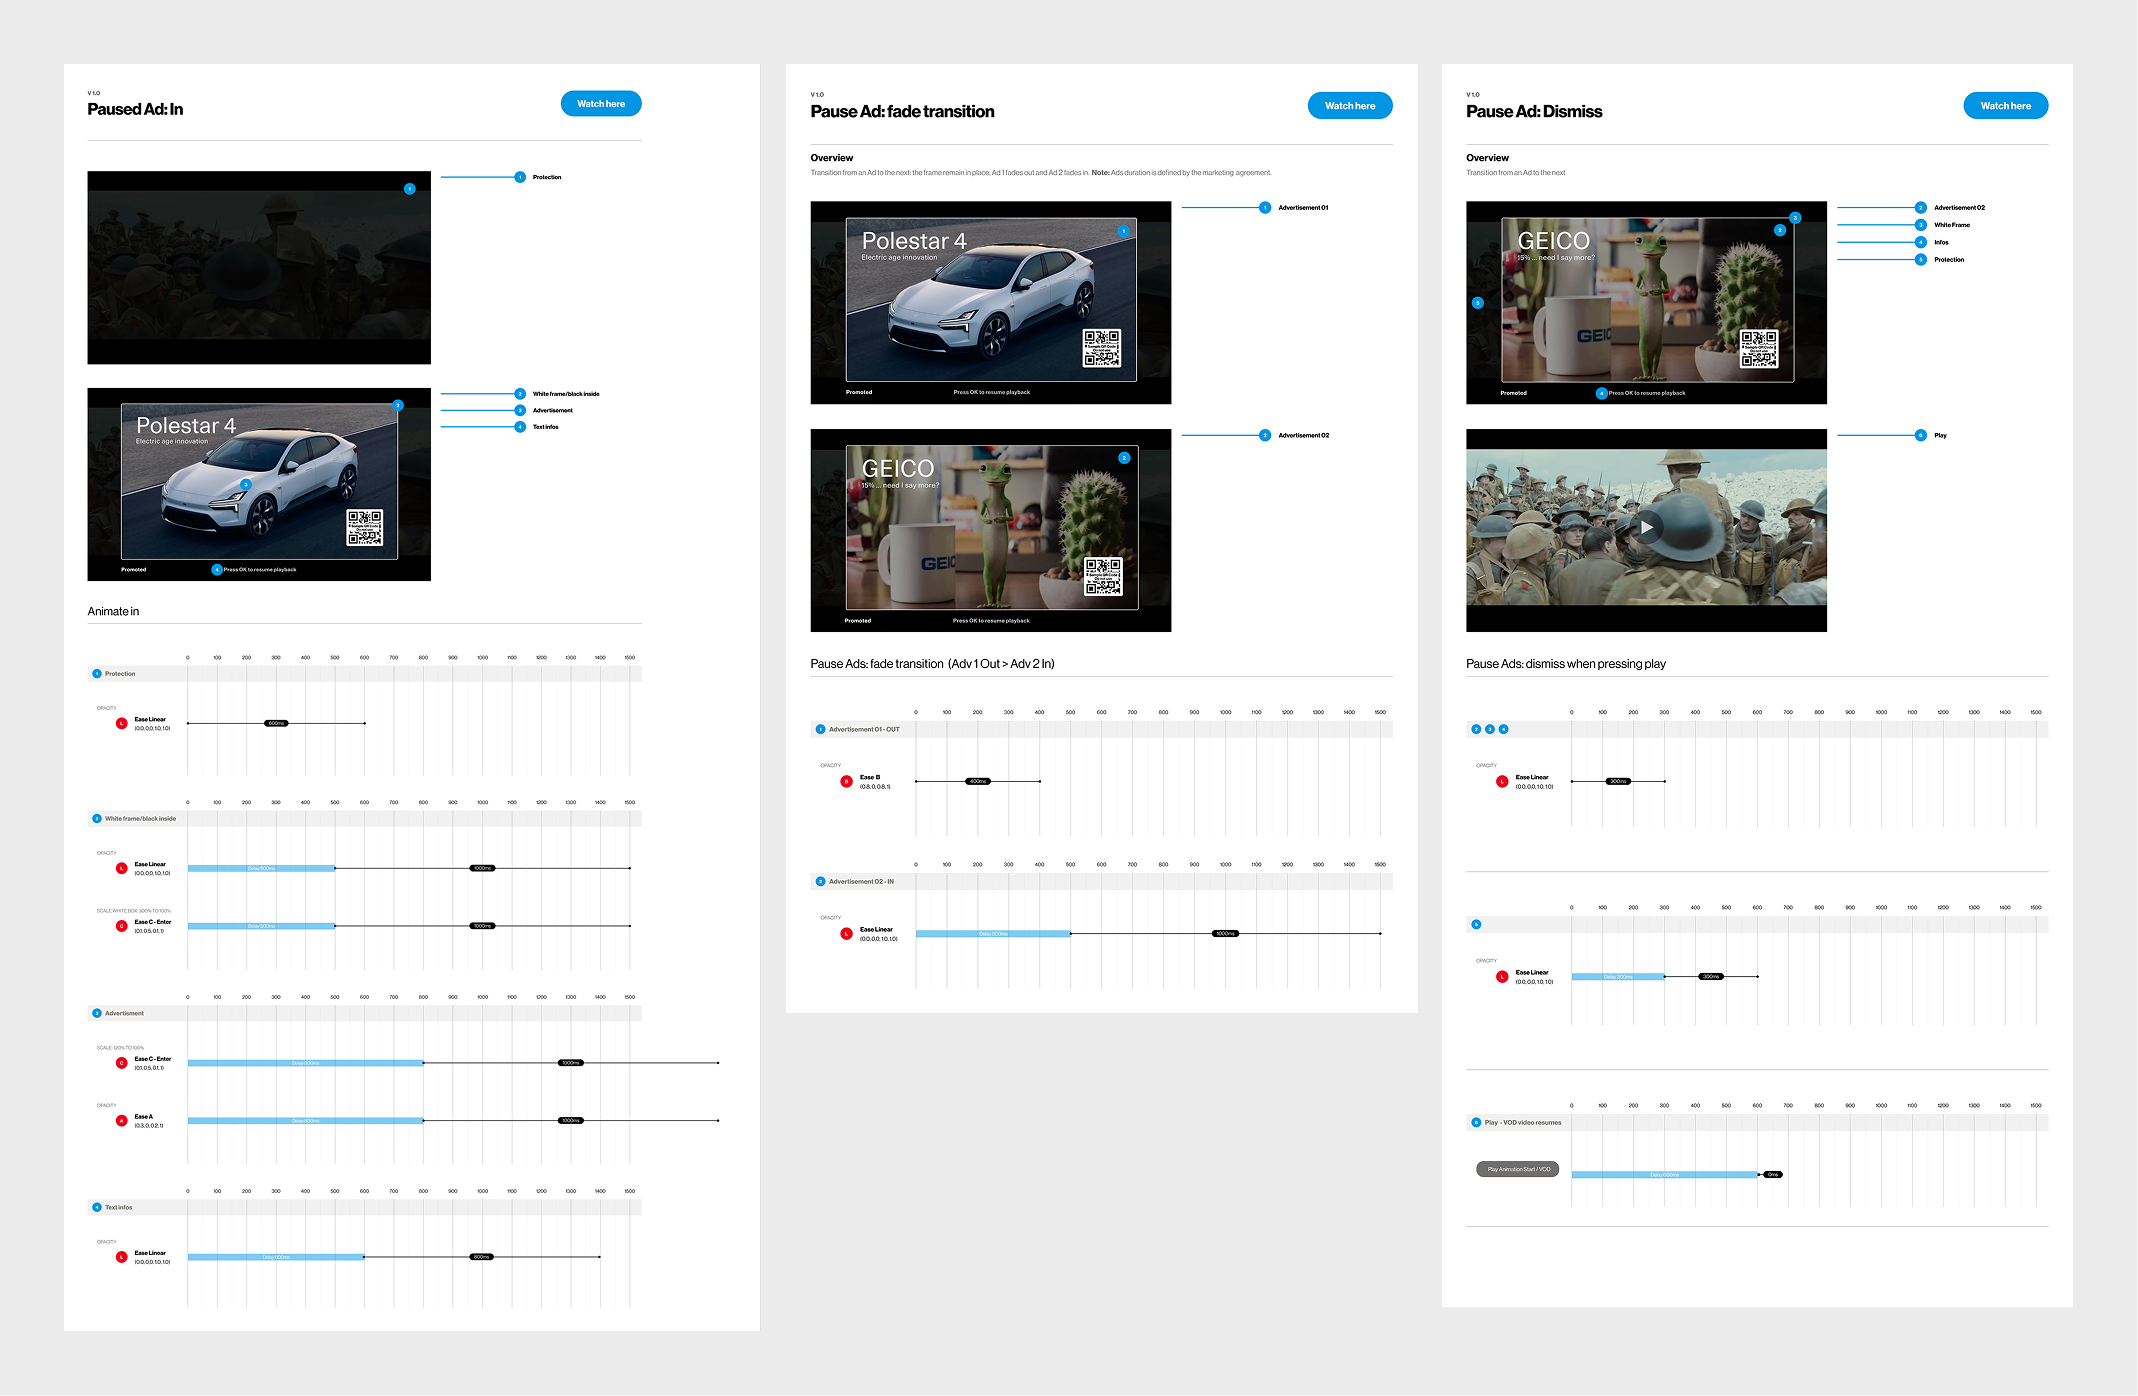Click badge 4 beside Text infos legend

[x=520, y=427]
